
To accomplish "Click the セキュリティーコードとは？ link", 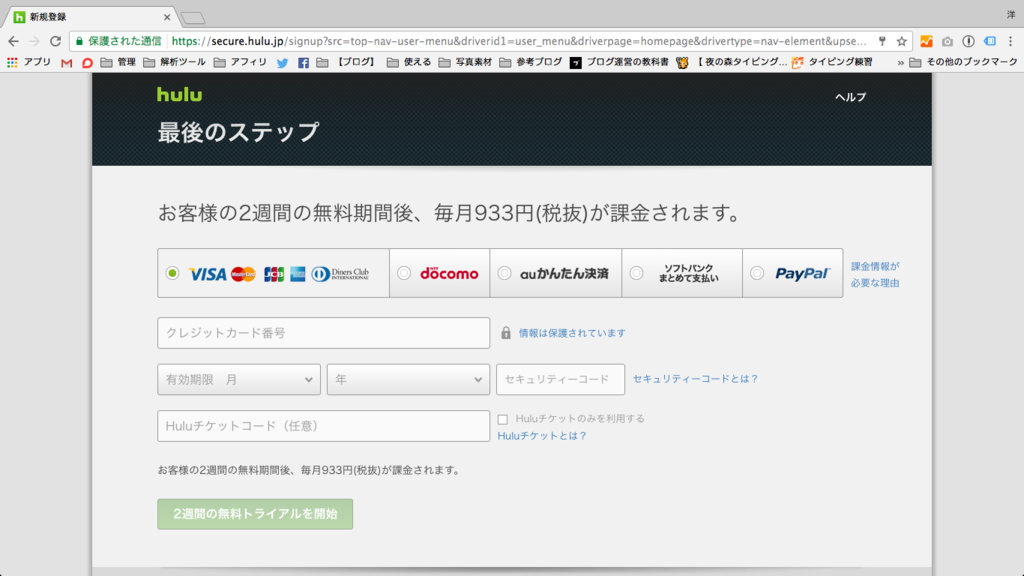I will [x=696, y=379].
